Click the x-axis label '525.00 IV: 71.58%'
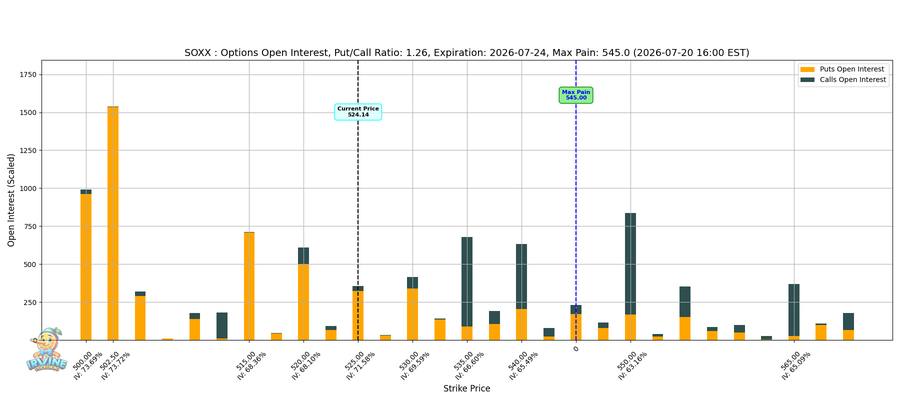Viewport: 900px width, 400px height. pos(359,365)
